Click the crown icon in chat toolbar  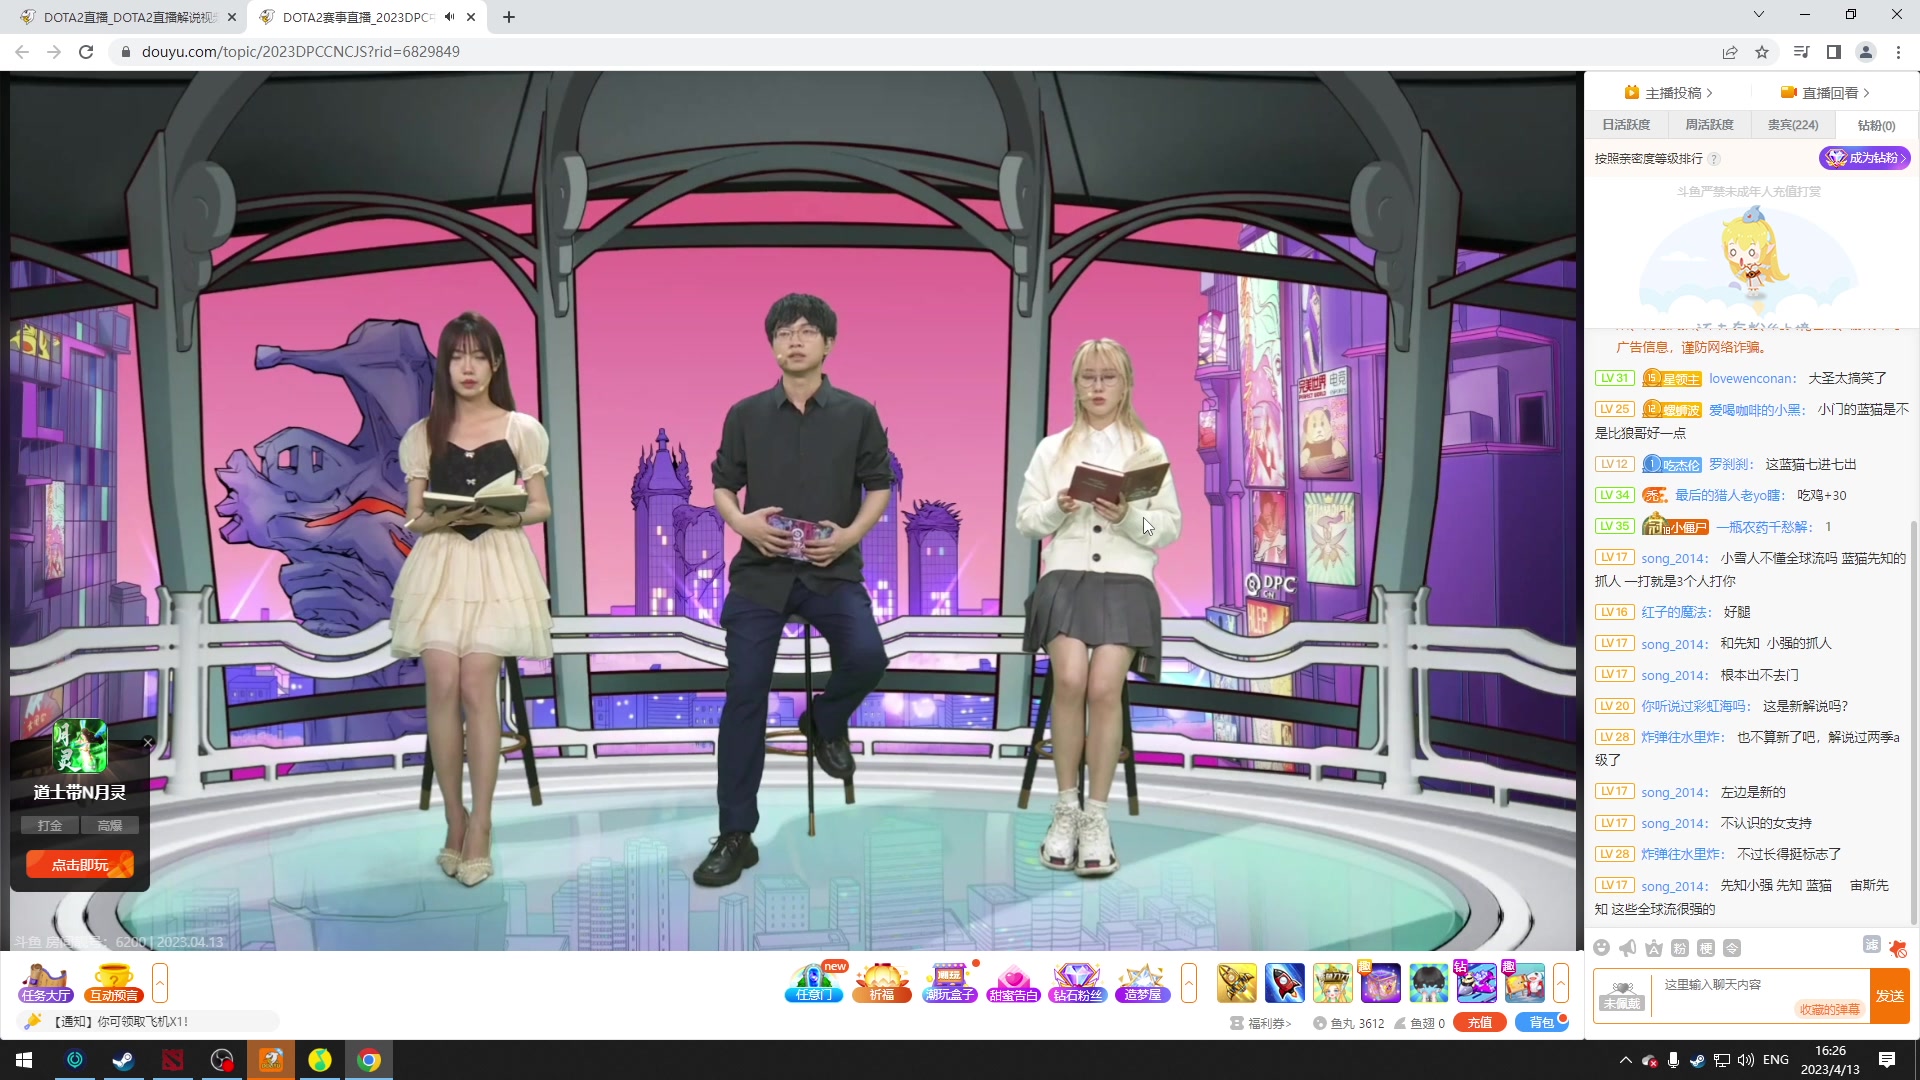(1654, 948)
